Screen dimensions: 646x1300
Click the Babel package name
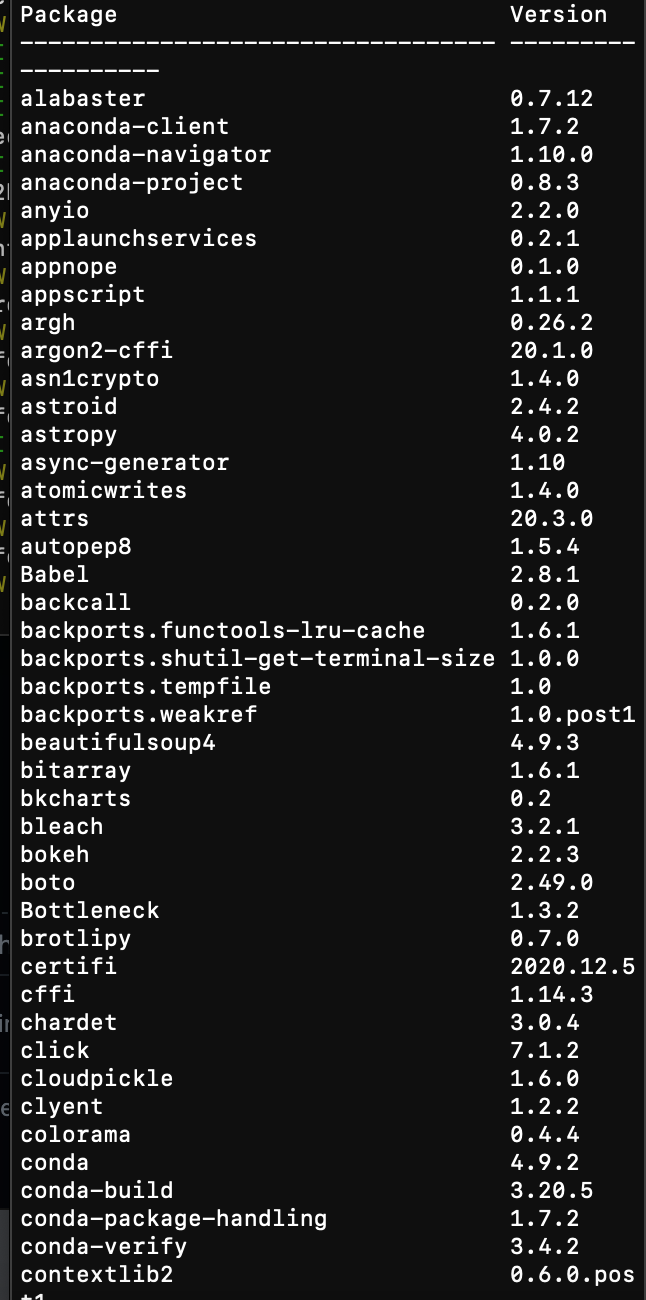[54, 575]
